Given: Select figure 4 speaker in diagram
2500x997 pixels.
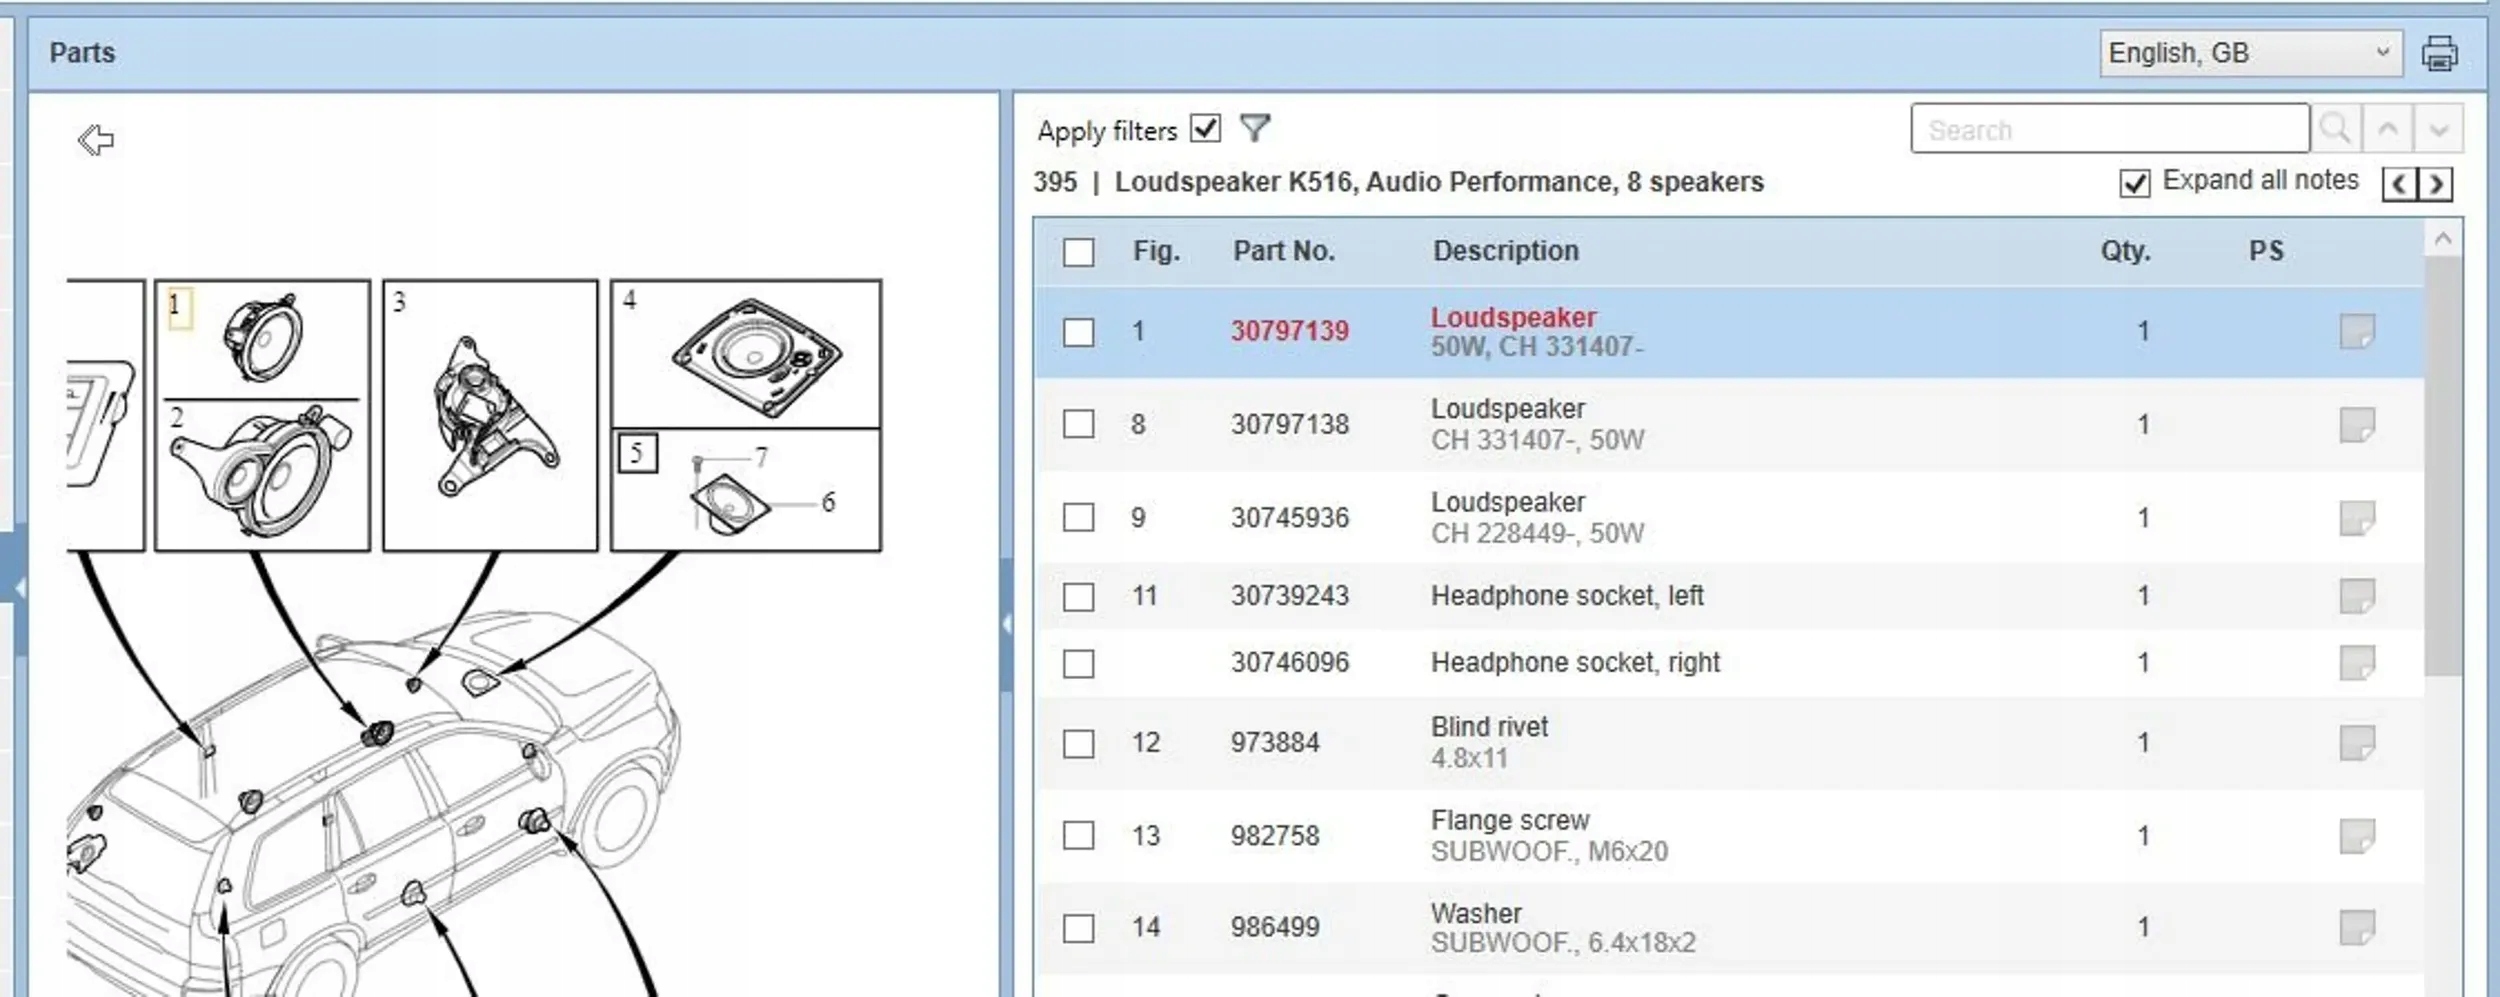Looking at the screenshot, I should 757,357.
